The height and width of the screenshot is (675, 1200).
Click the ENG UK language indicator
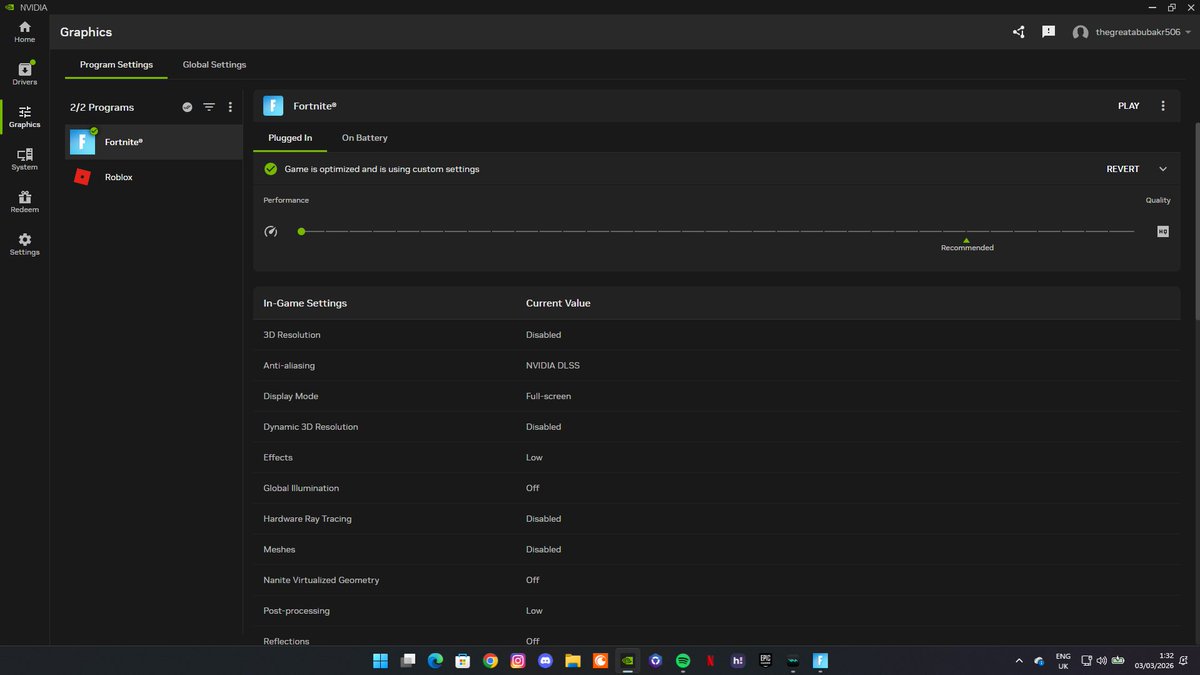tap(1063, 660)
